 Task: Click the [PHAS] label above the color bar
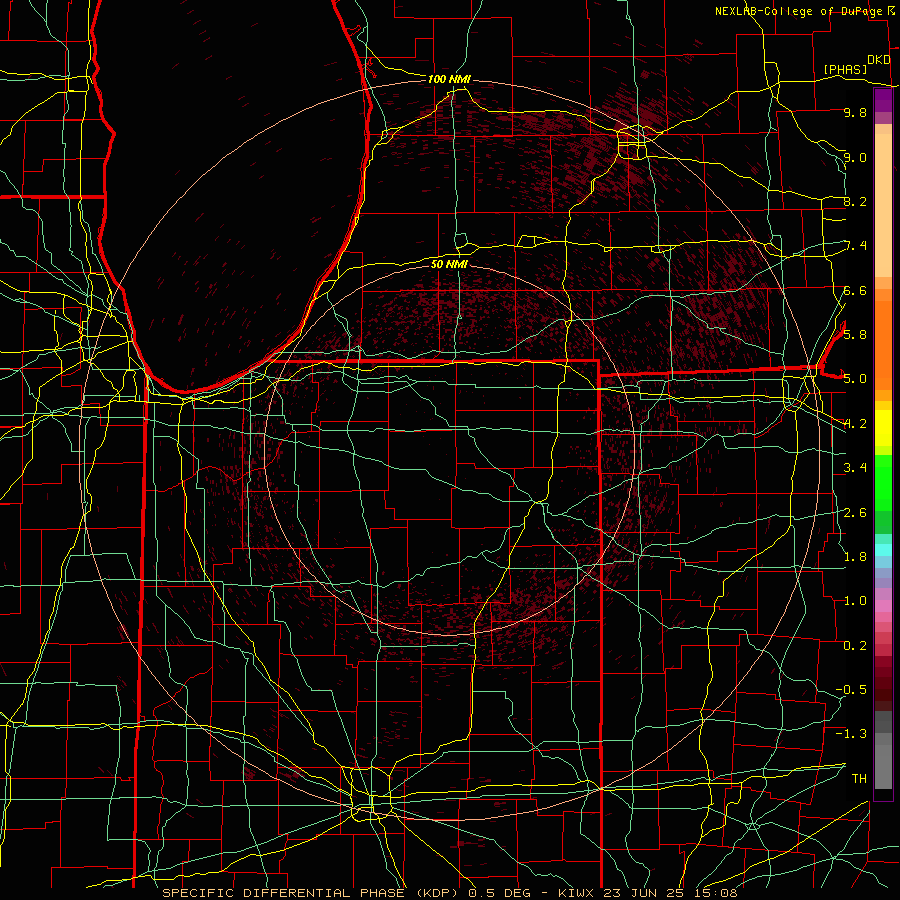pyautogui.click(x=845, y=70)
